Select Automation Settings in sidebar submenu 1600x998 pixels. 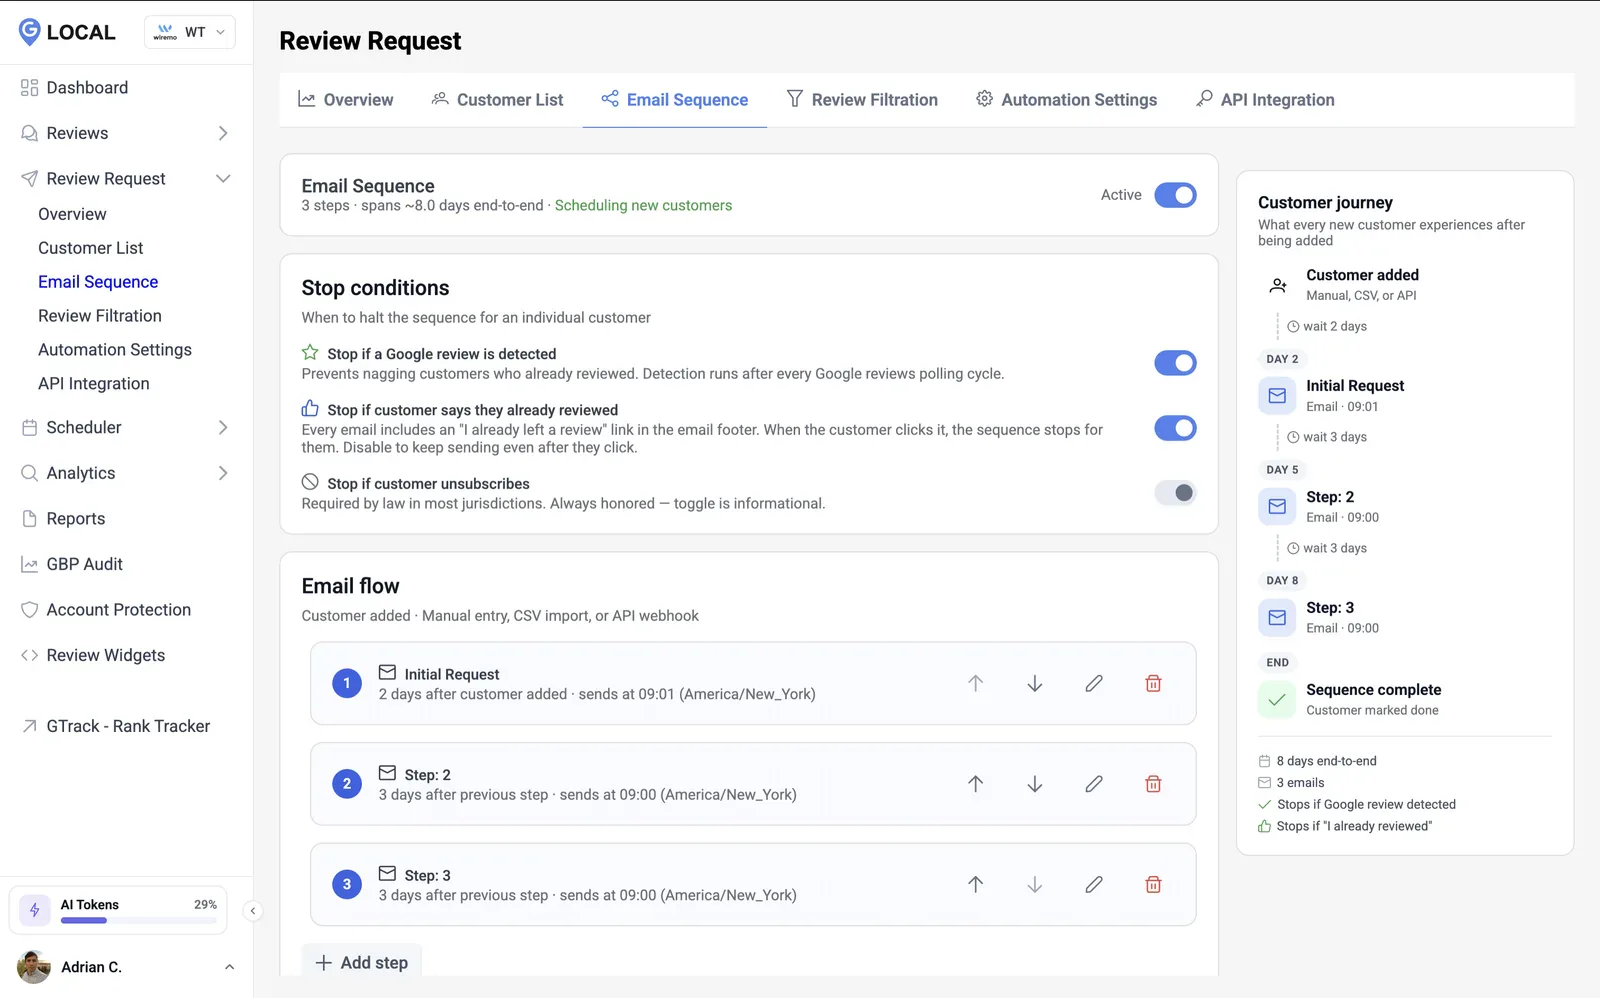(115, 350)
